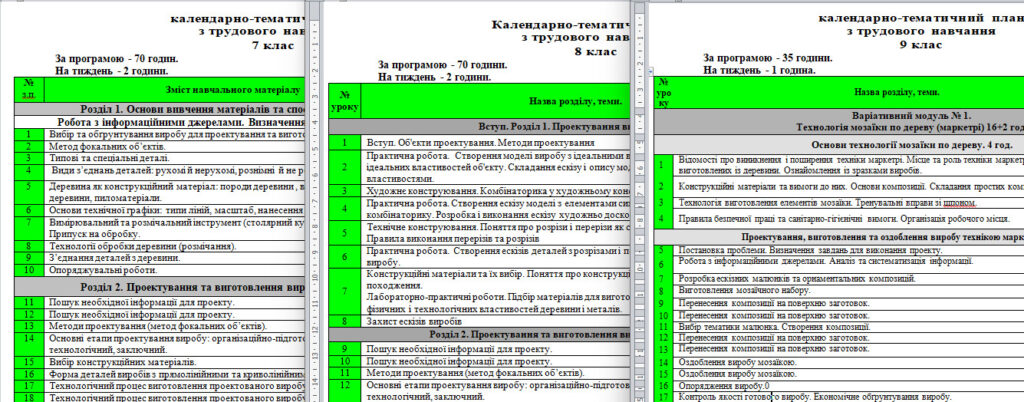Click row 'Правила безпечної праці та санітарно-гігієнічні вимоги'
This screenshot has width=1024, height=402.
tap(839, 219)
